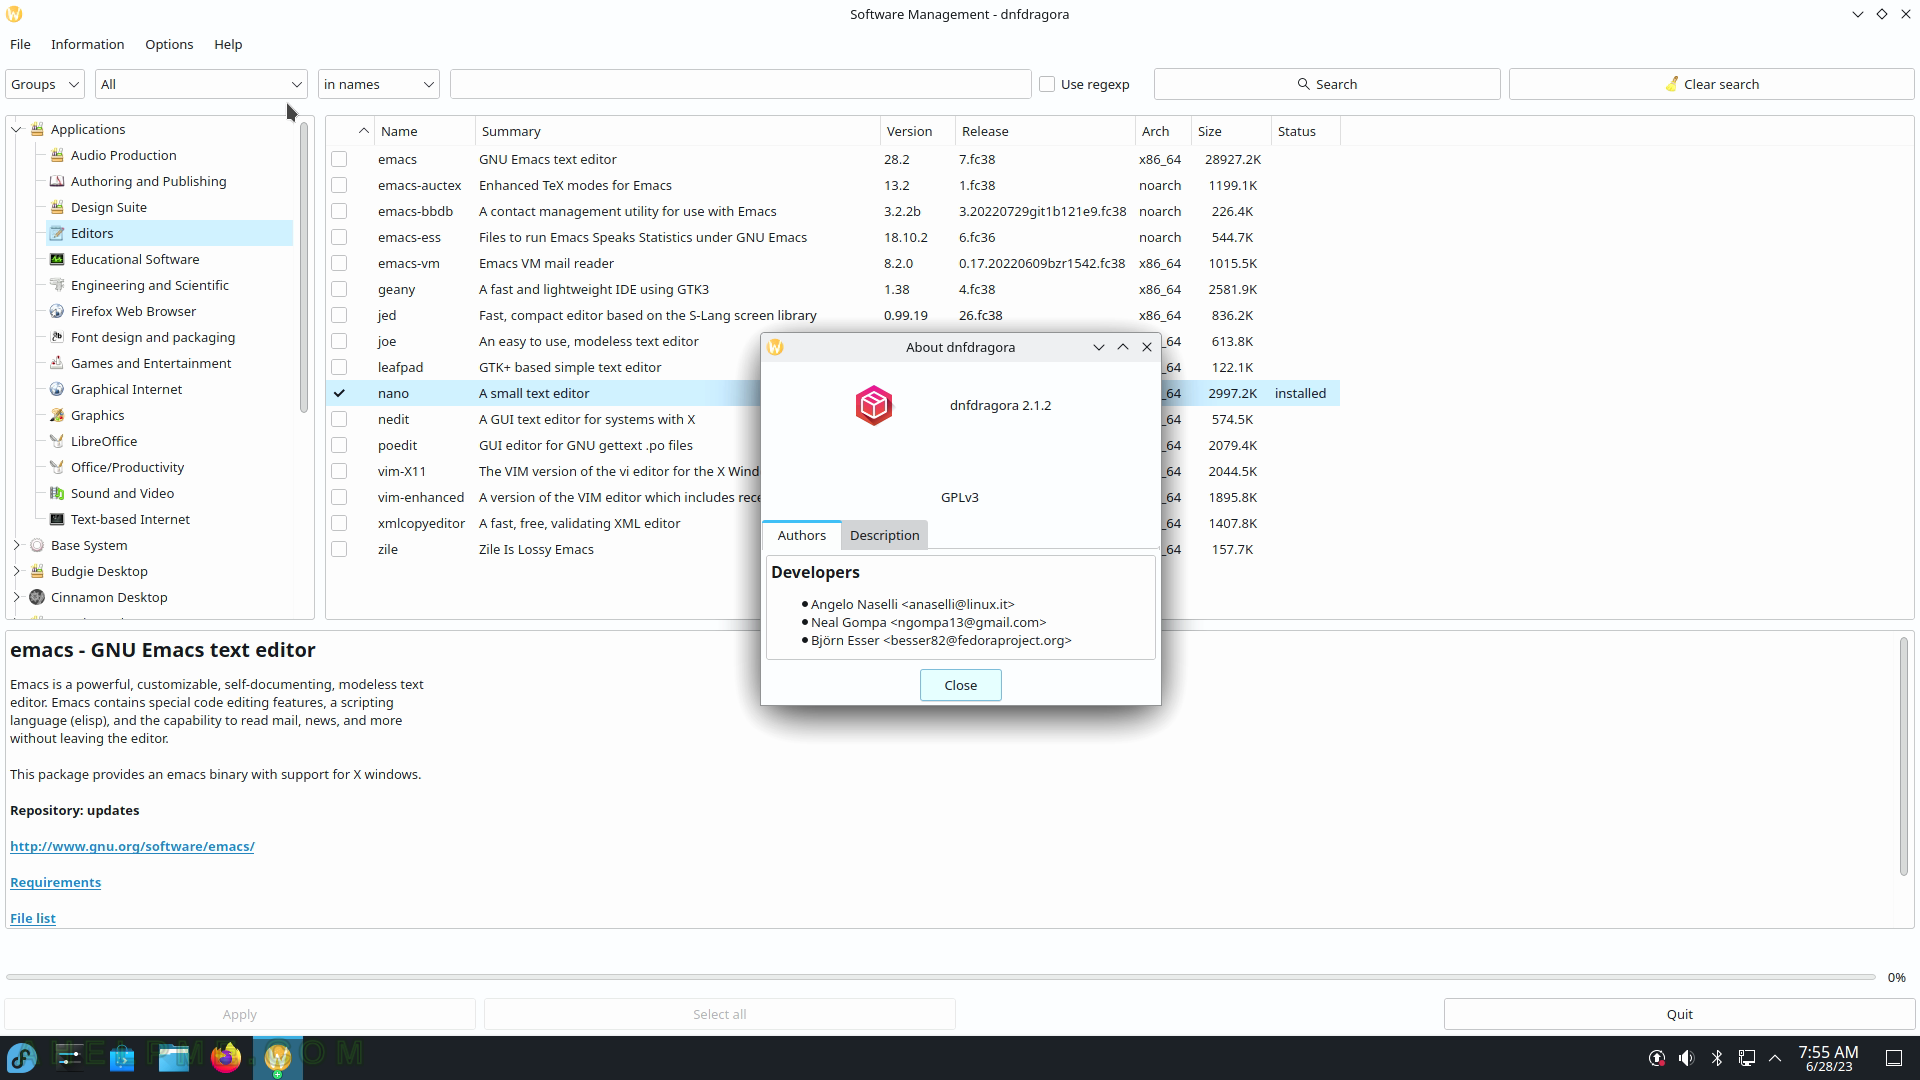Click the Text-based Internet group icon
1920x1080 pixels.
click(57, 519)
